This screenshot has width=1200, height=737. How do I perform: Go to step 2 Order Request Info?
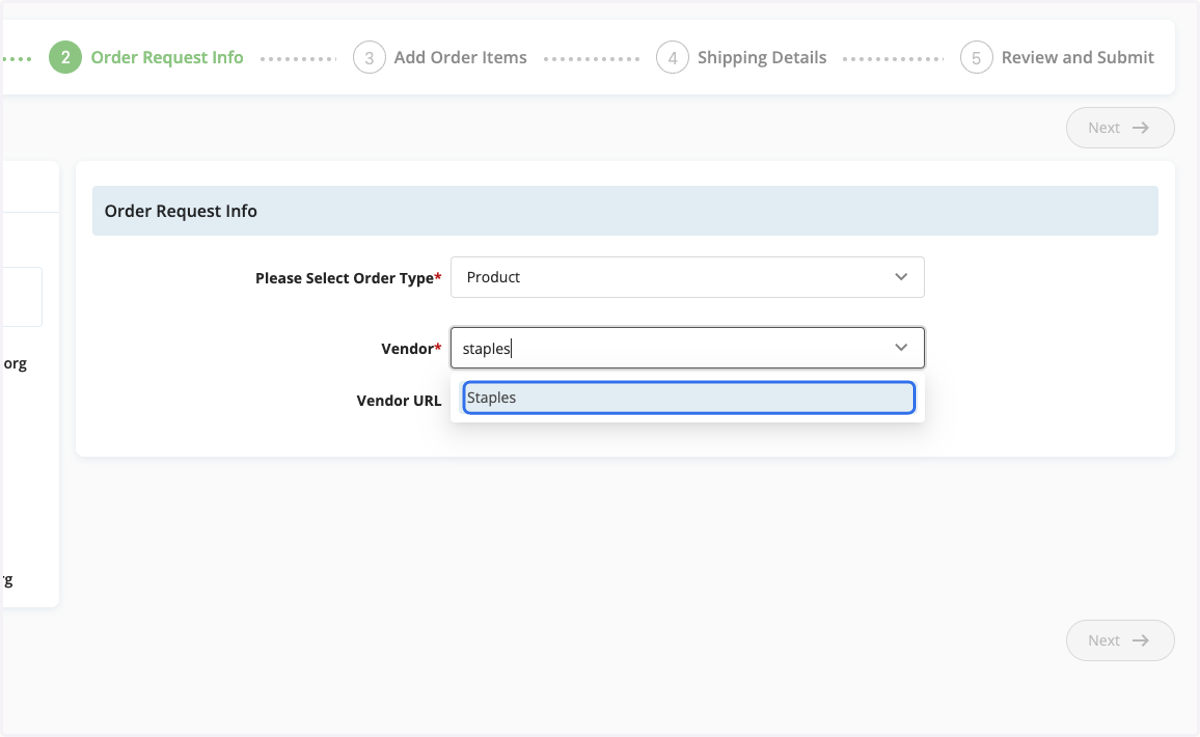pyautogui.click(x=146, y=58)
